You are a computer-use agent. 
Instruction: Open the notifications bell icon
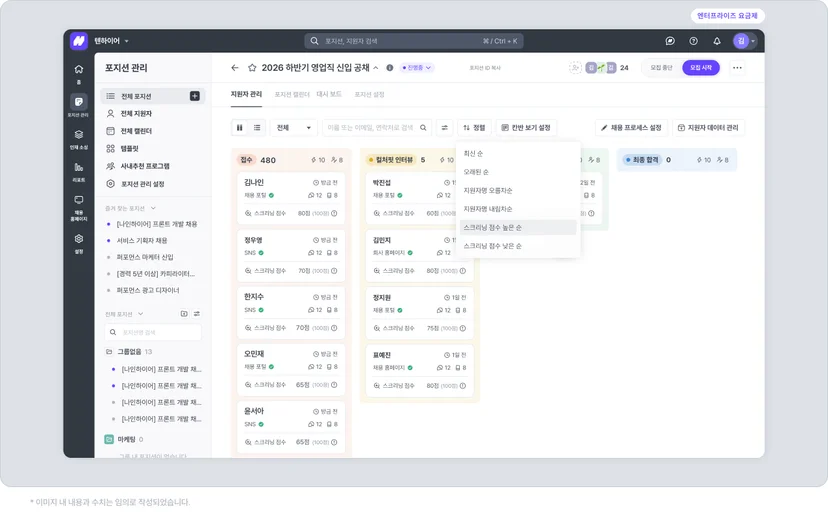[x=717, y=41]
